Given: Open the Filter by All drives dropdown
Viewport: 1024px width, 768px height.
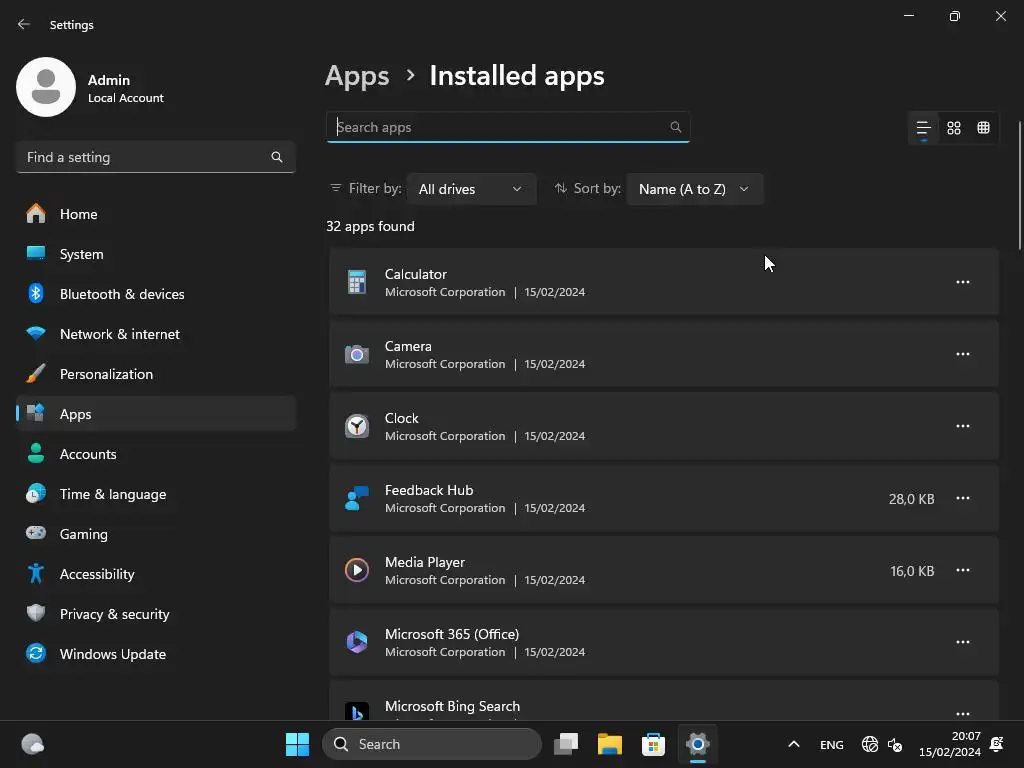Looking at the screenshot, I should [471, 189].
